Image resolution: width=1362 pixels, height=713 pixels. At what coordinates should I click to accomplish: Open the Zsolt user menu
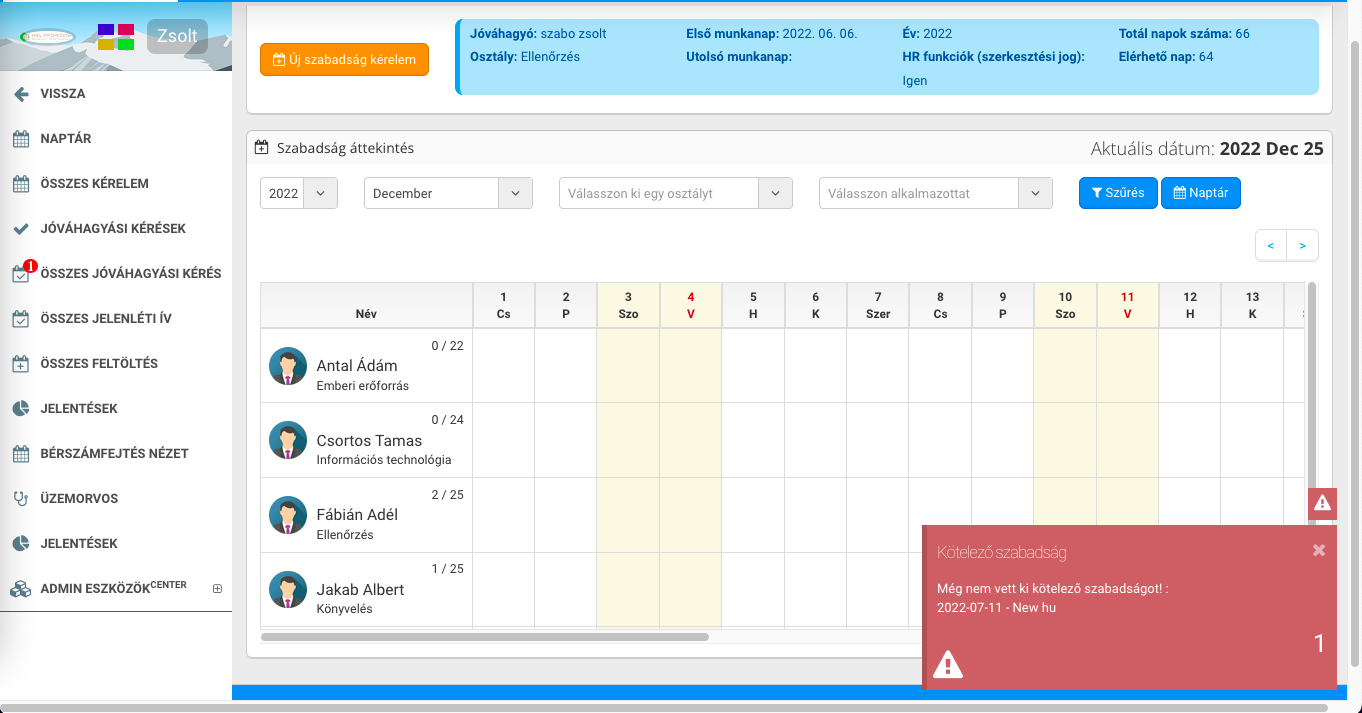tap(177, 37)
